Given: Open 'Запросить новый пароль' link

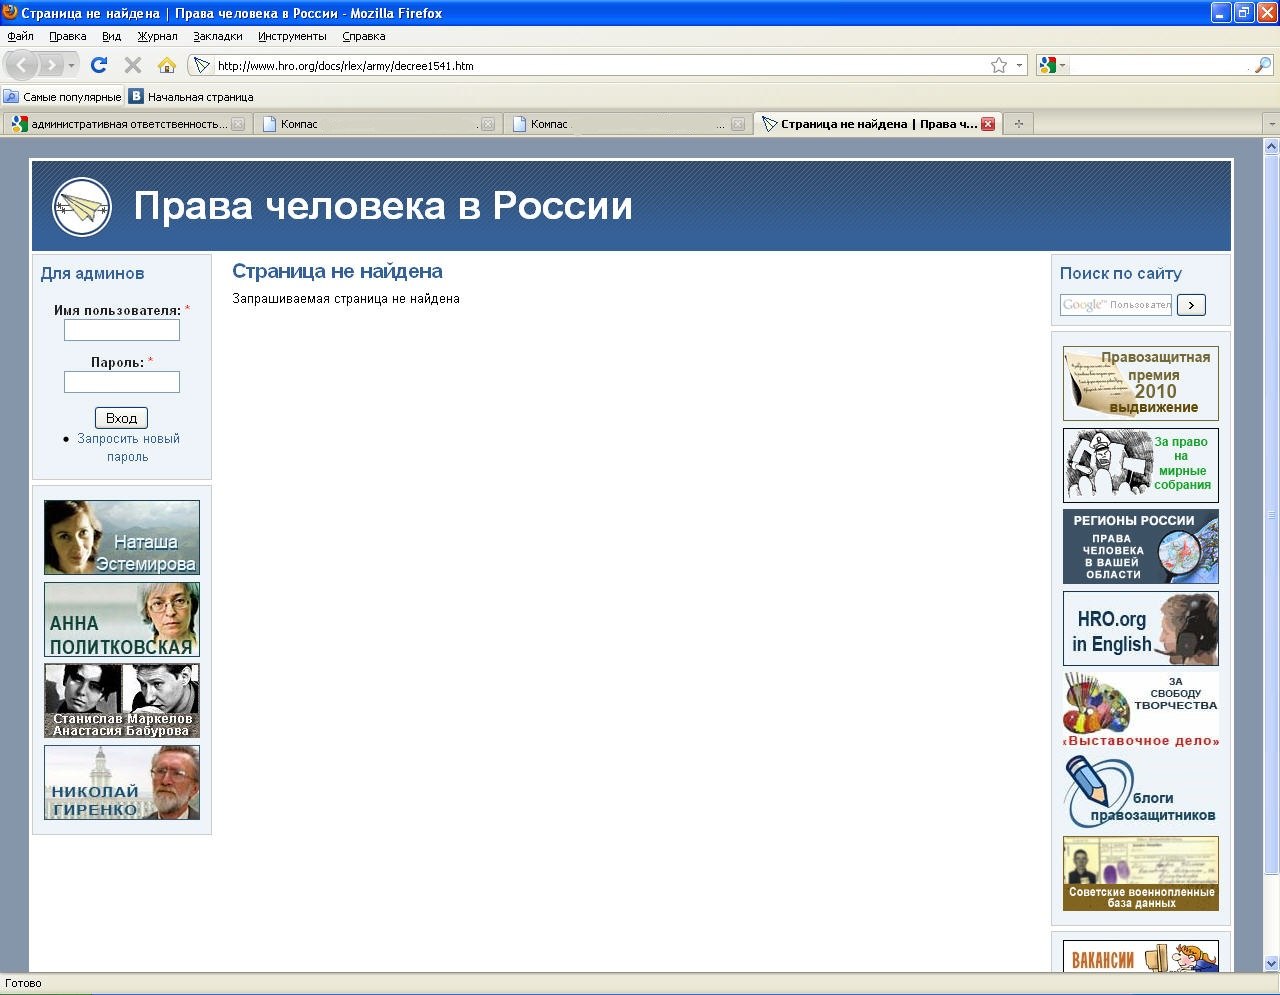Looking at the screenshot, I should [128, 448].
